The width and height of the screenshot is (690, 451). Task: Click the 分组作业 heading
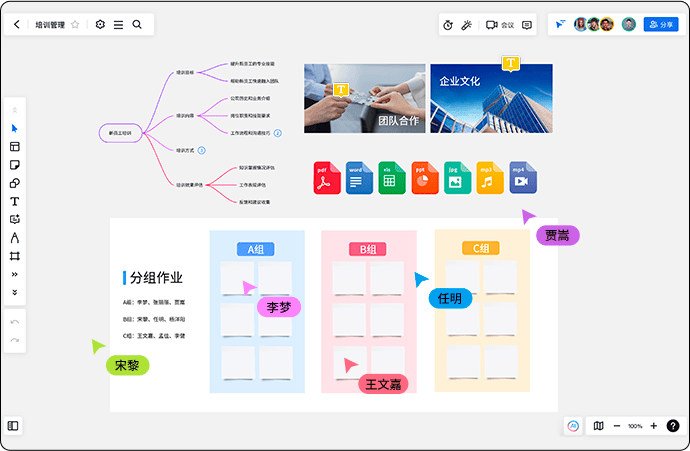156,278
